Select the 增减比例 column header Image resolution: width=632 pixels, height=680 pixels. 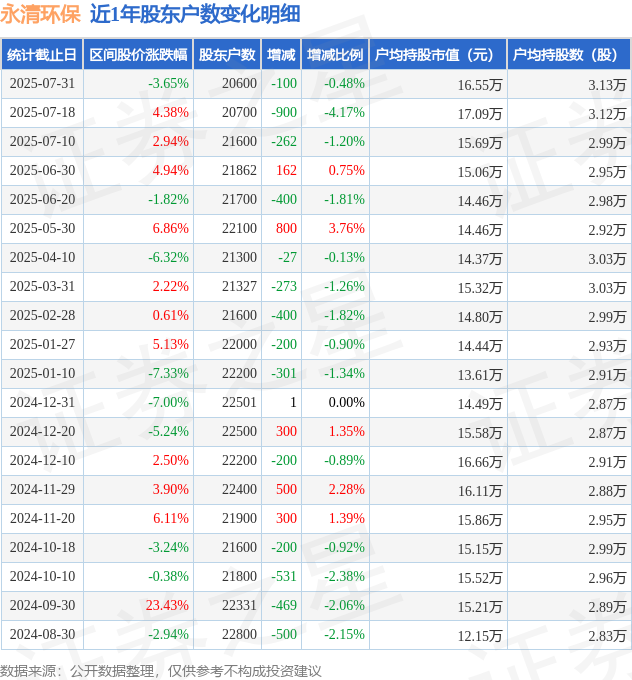click(335, 55)
